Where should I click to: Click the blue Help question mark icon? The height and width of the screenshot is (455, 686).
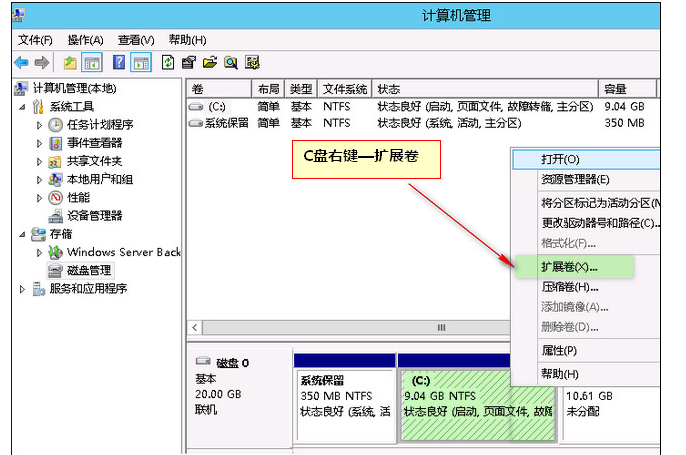[x=119, y=62]
